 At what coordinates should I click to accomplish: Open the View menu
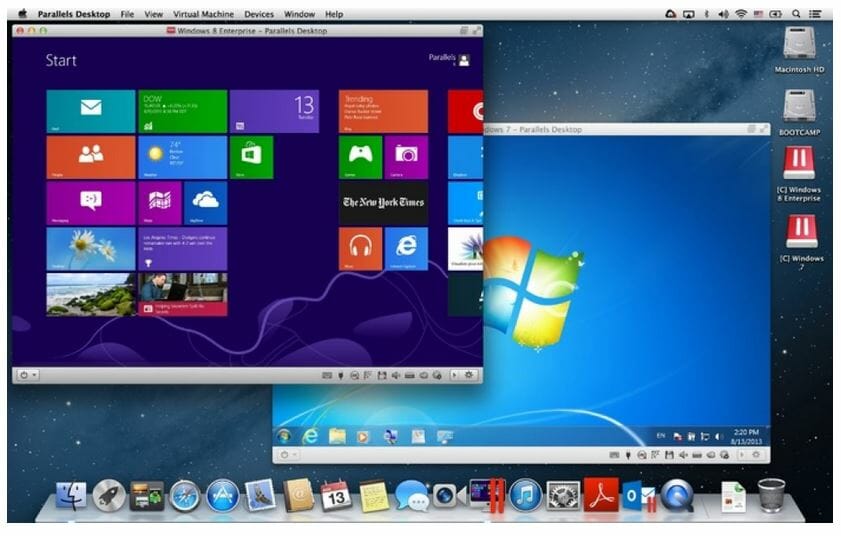153,14
